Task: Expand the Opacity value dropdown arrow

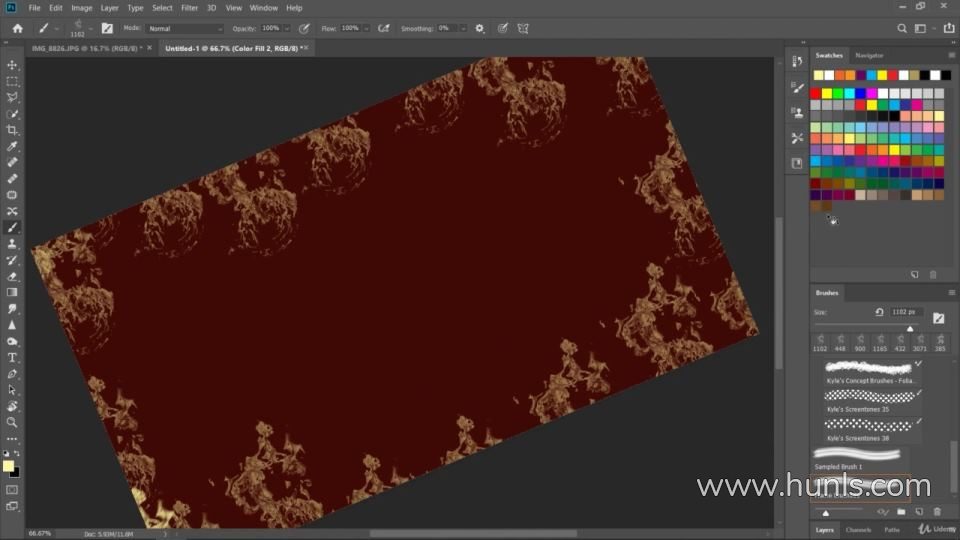Action: click(288, 29)
